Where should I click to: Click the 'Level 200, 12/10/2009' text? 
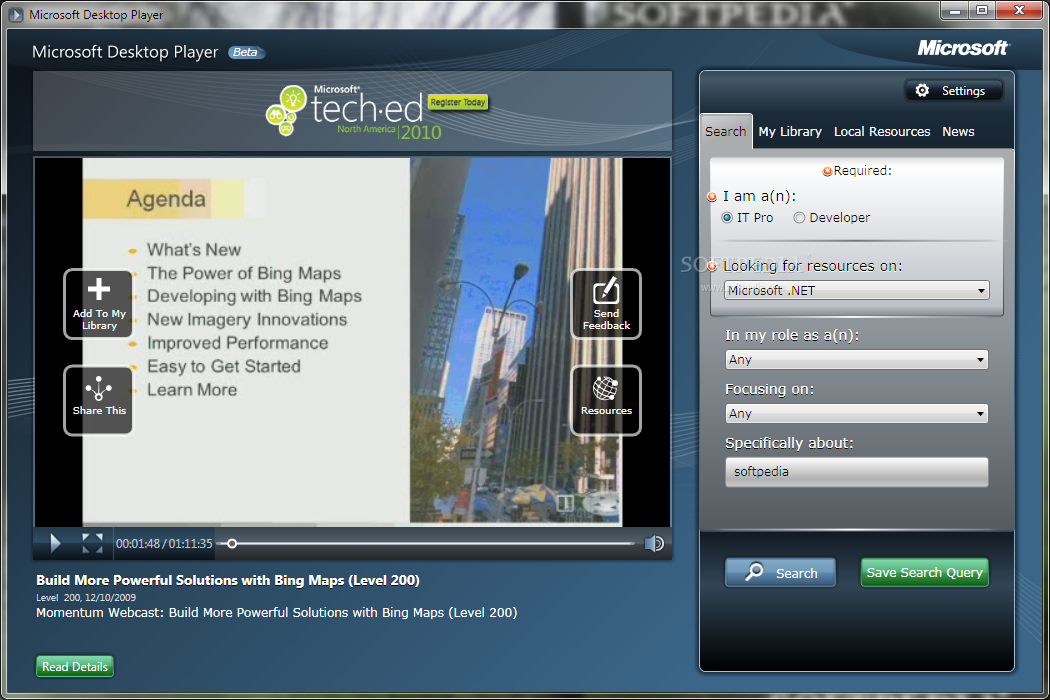click(x=86, y=598)
